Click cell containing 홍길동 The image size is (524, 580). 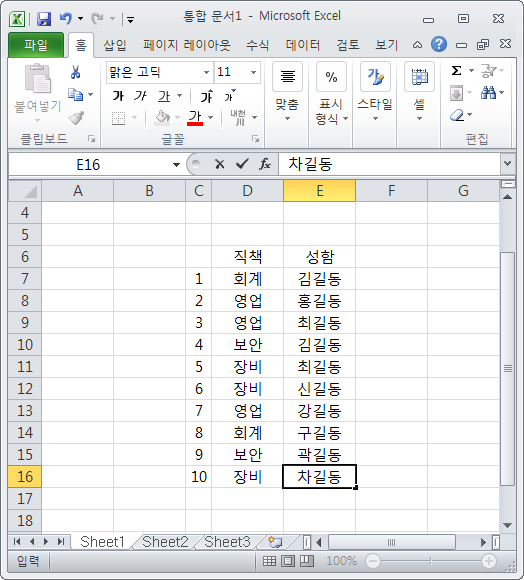(320, 301)
